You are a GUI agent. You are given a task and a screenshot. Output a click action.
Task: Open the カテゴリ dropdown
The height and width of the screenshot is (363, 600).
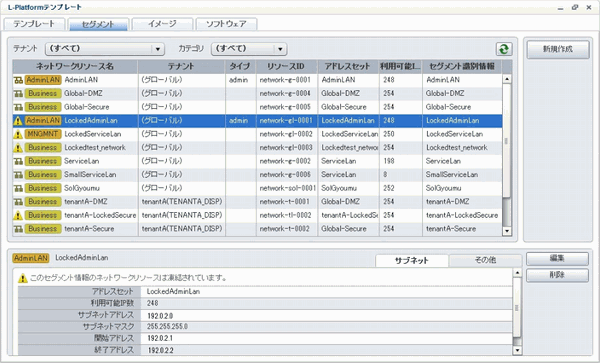(249, 49)
